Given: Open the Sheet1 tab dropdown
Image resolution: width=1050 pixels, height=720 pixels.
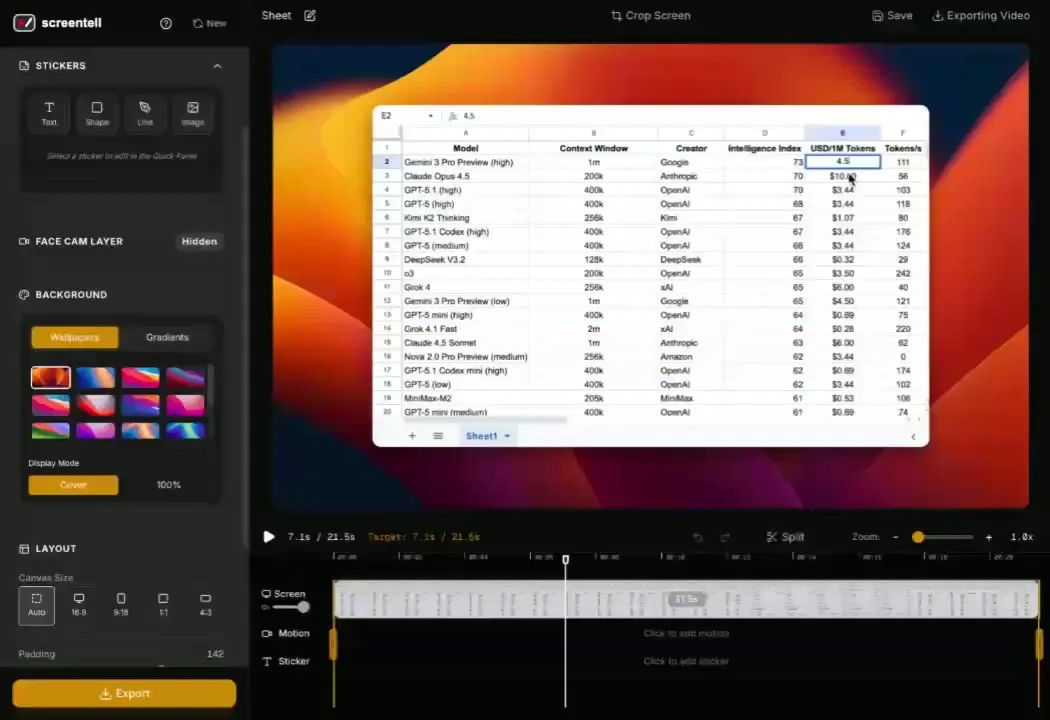Looking at the screenshot, I should coord(507,436).
